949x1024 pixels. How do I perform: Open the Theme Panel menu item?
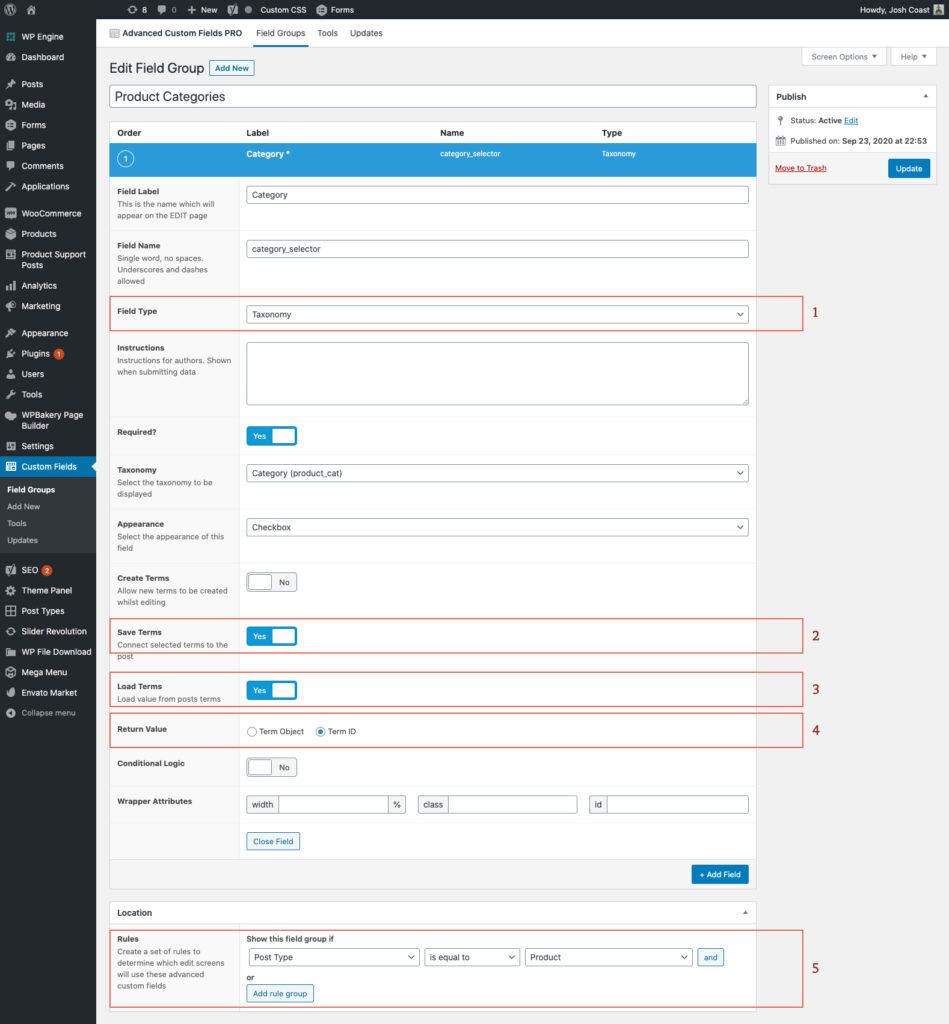point(46,590)
